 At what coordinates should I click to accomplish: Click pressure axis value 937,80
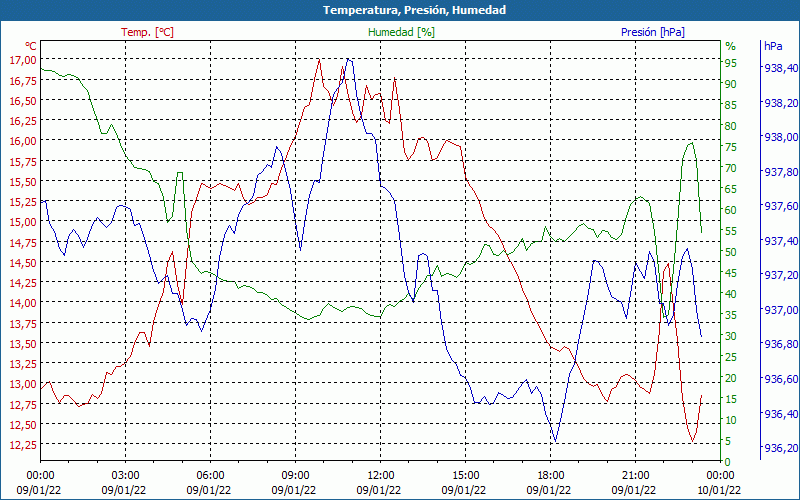point(781,172)
